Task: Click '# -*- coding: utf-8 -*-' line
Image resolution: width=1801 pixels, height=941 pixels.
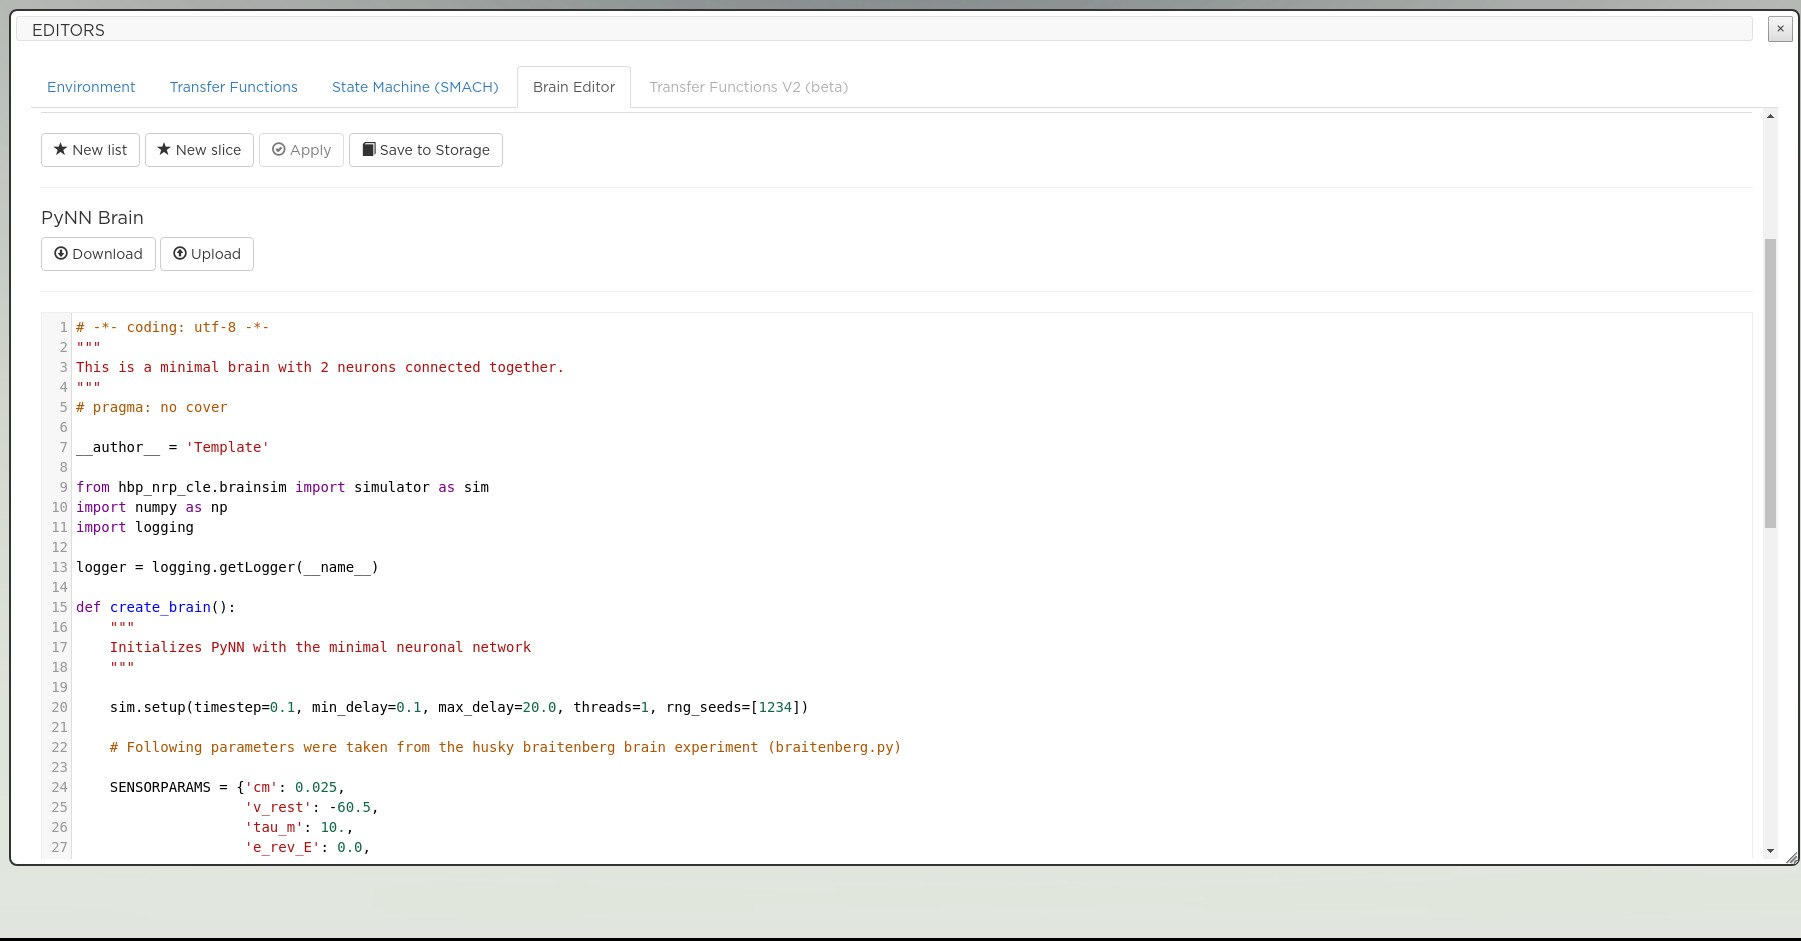Action: pos(173,327)
